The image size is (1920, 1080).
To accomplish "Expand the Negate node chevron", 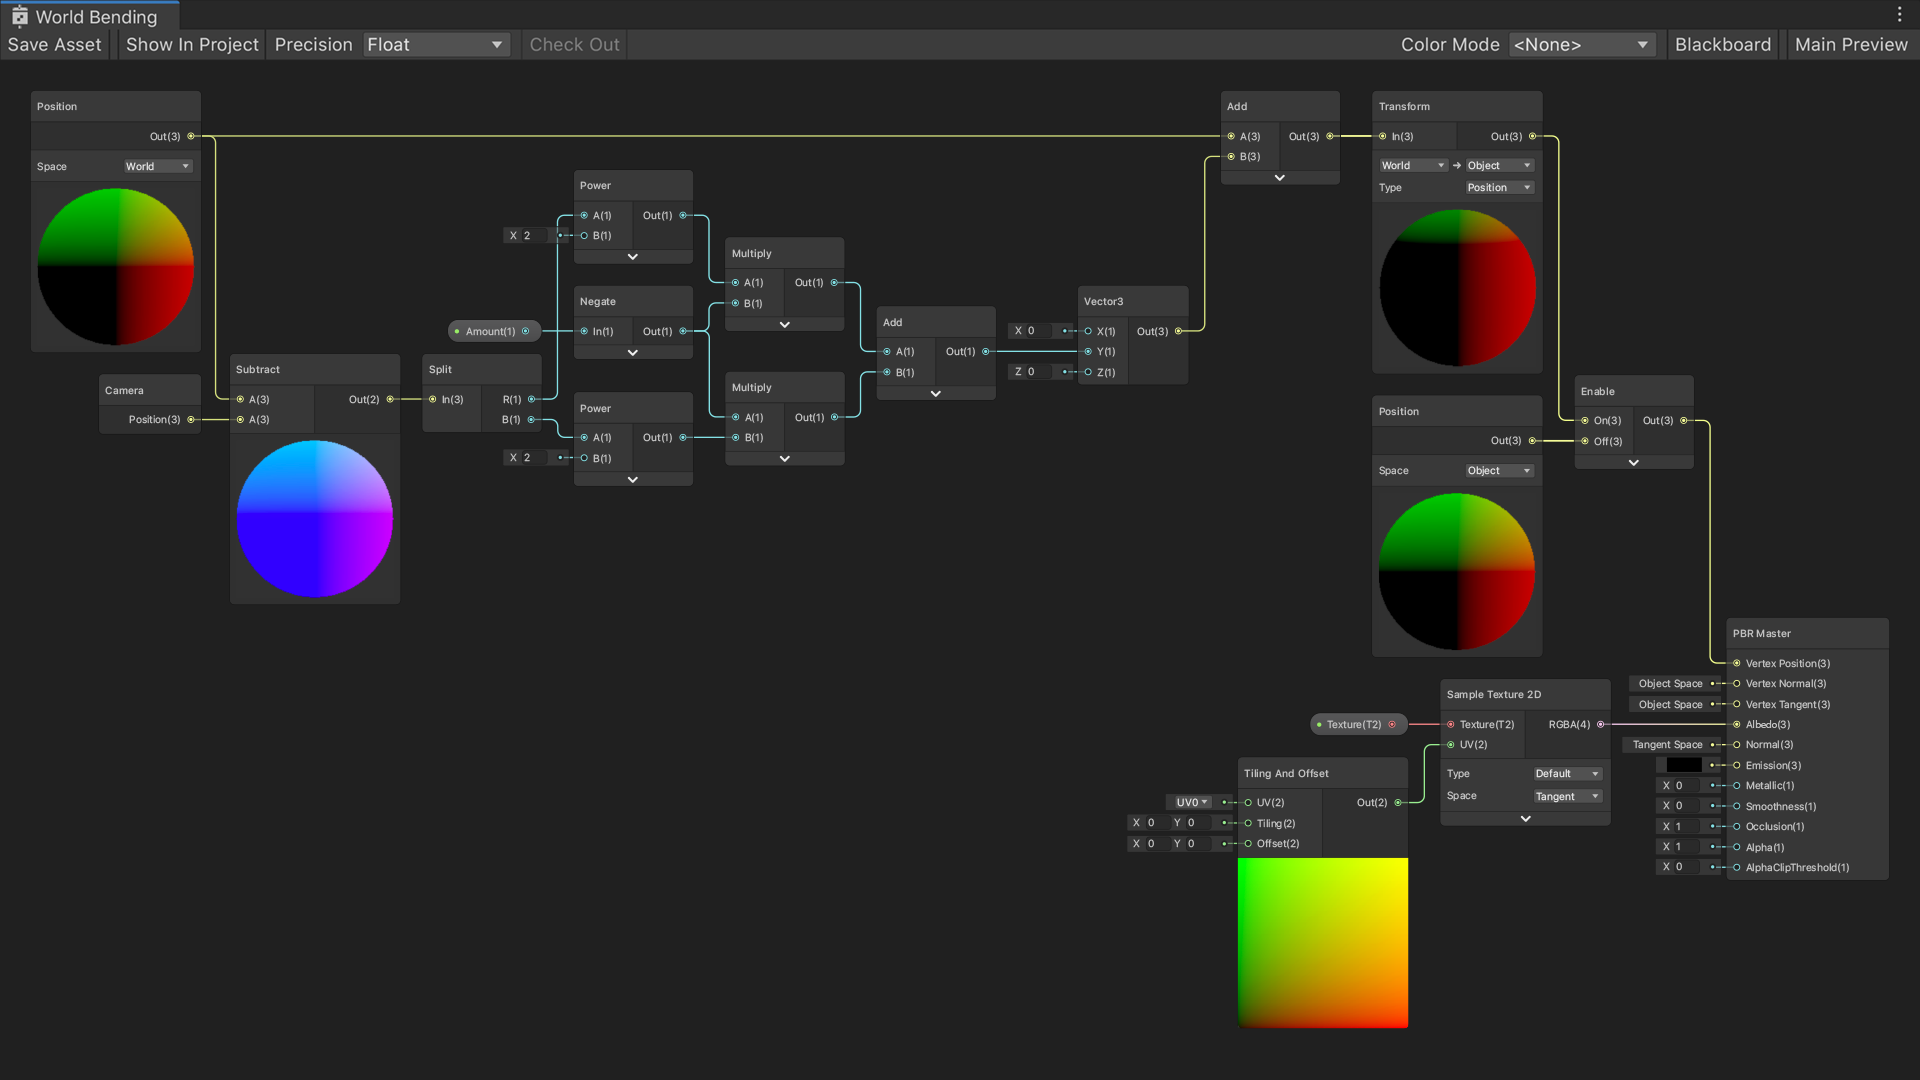I will click(633, 353).
